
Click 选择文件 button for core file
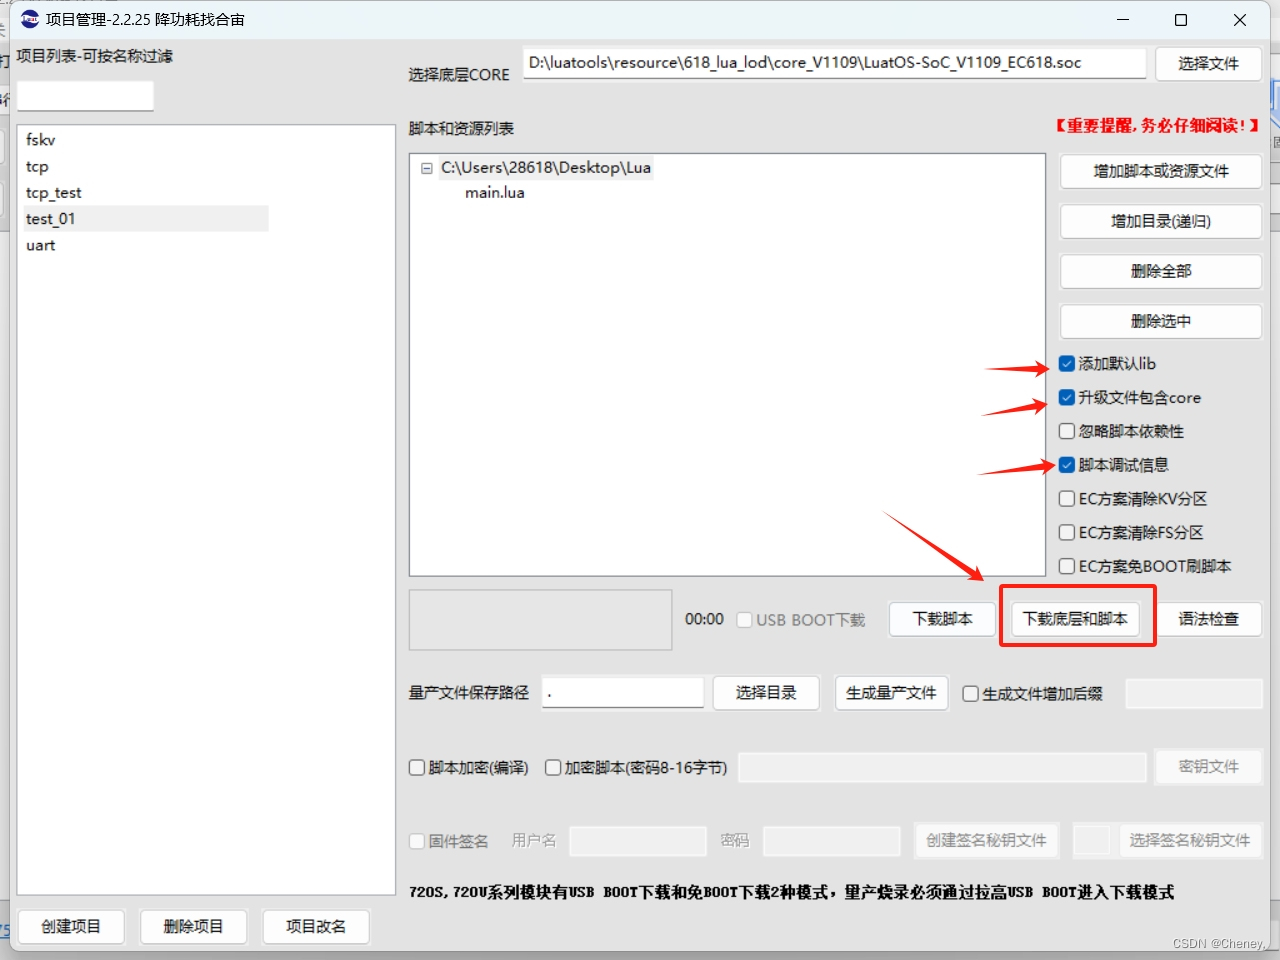click(1208, 64)
